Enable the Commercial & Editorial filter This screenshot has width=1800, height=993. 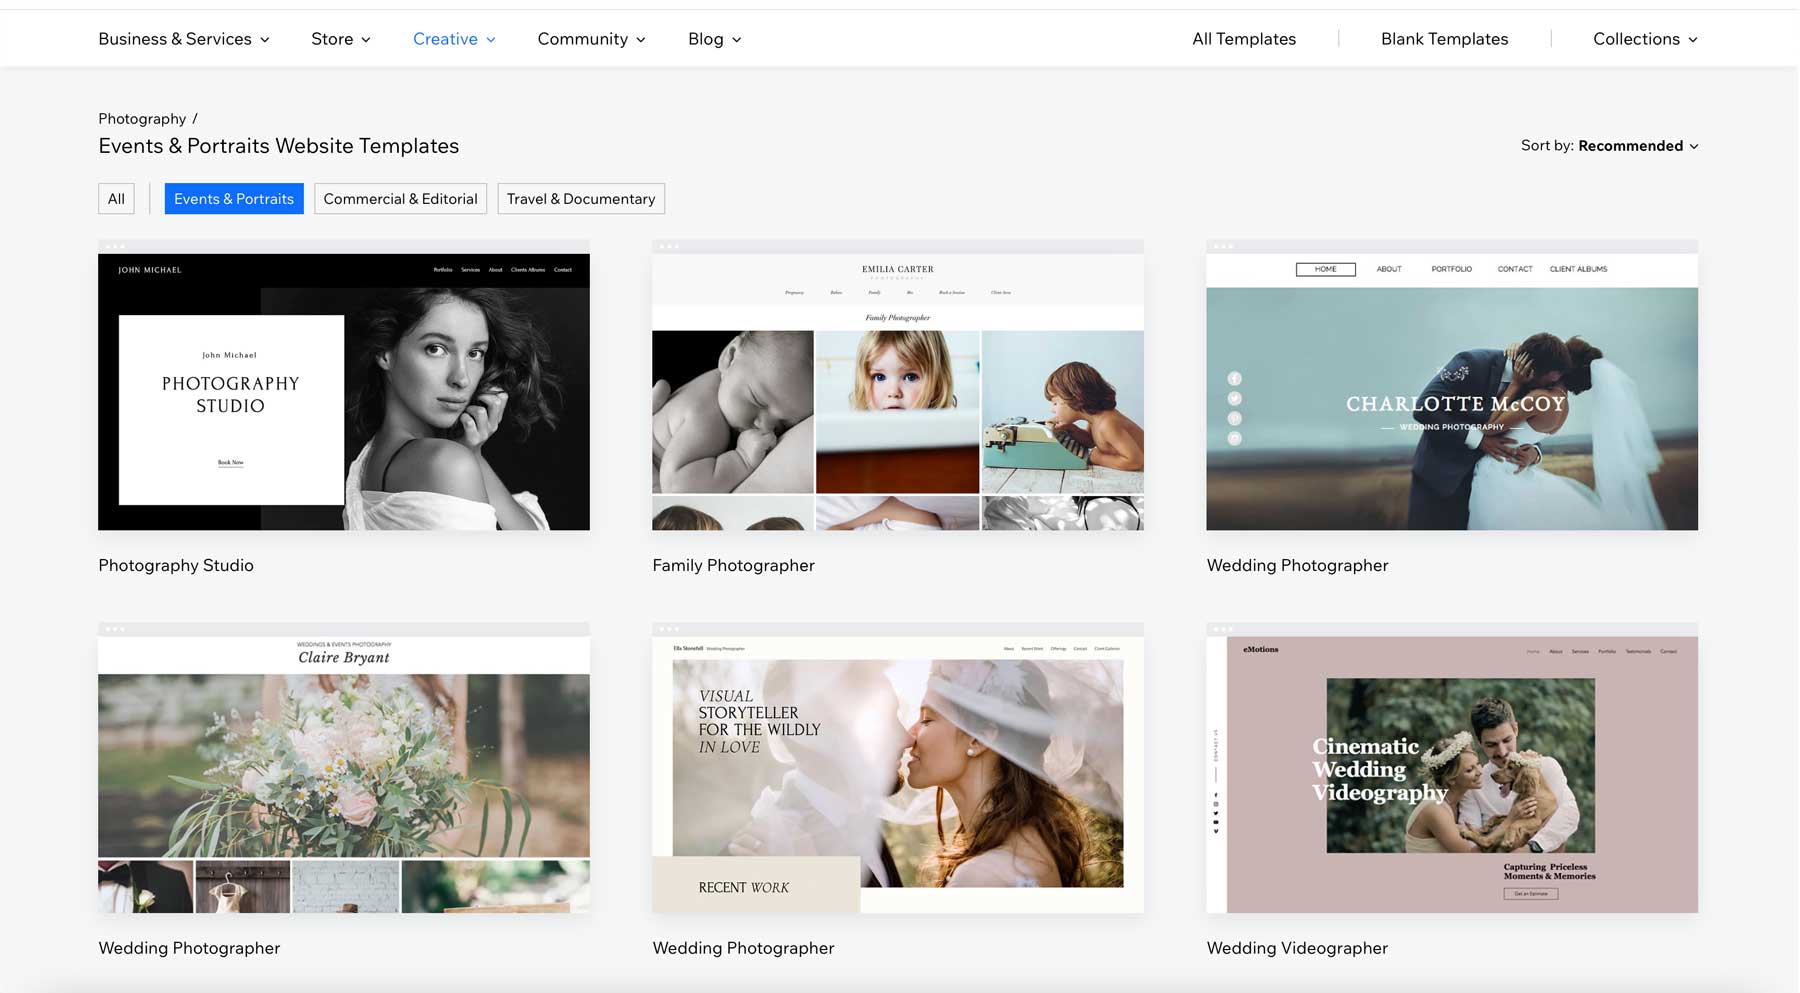[400, 198]
